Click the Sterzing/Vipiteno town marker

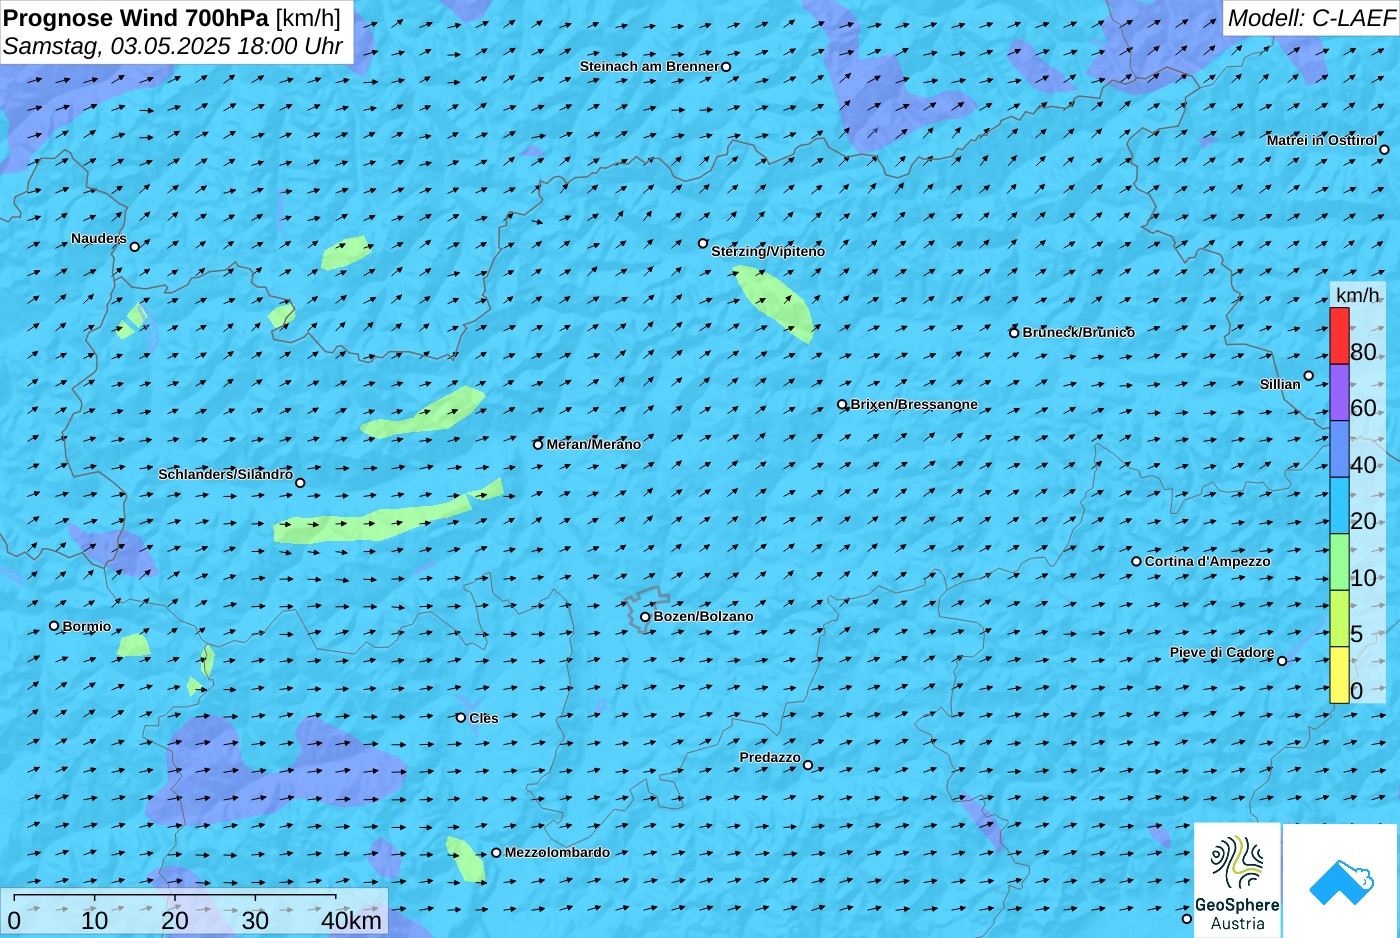click(x=703, y=243)
